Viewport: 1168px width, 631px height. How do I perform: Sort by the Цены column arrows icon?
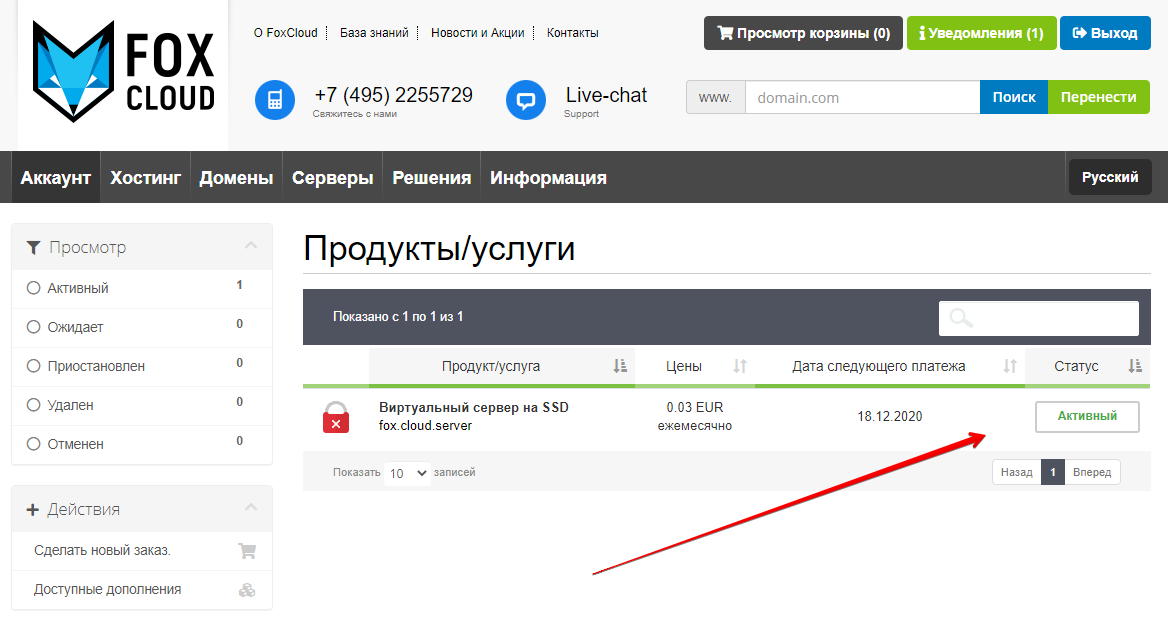point(740,366)
